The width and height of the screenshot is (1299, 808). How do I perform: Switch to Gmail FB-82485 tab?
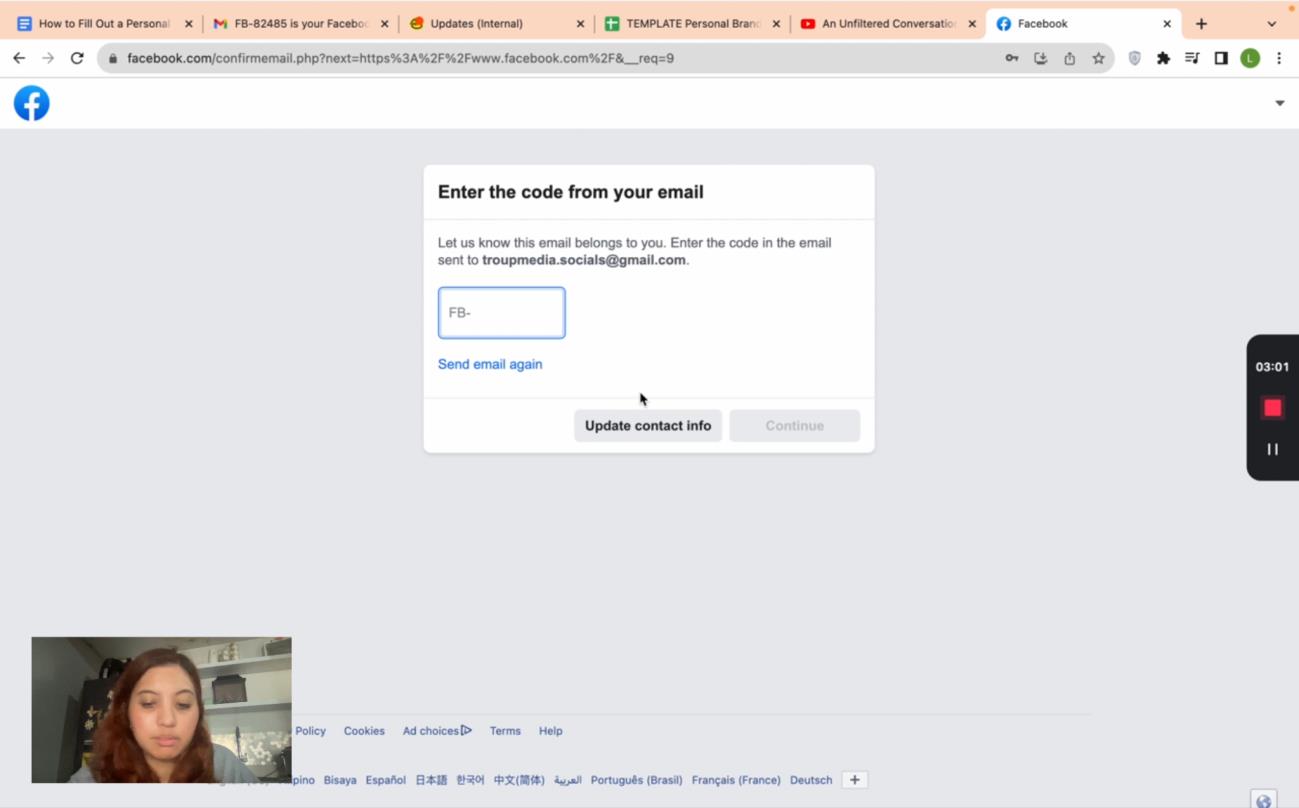300,23
